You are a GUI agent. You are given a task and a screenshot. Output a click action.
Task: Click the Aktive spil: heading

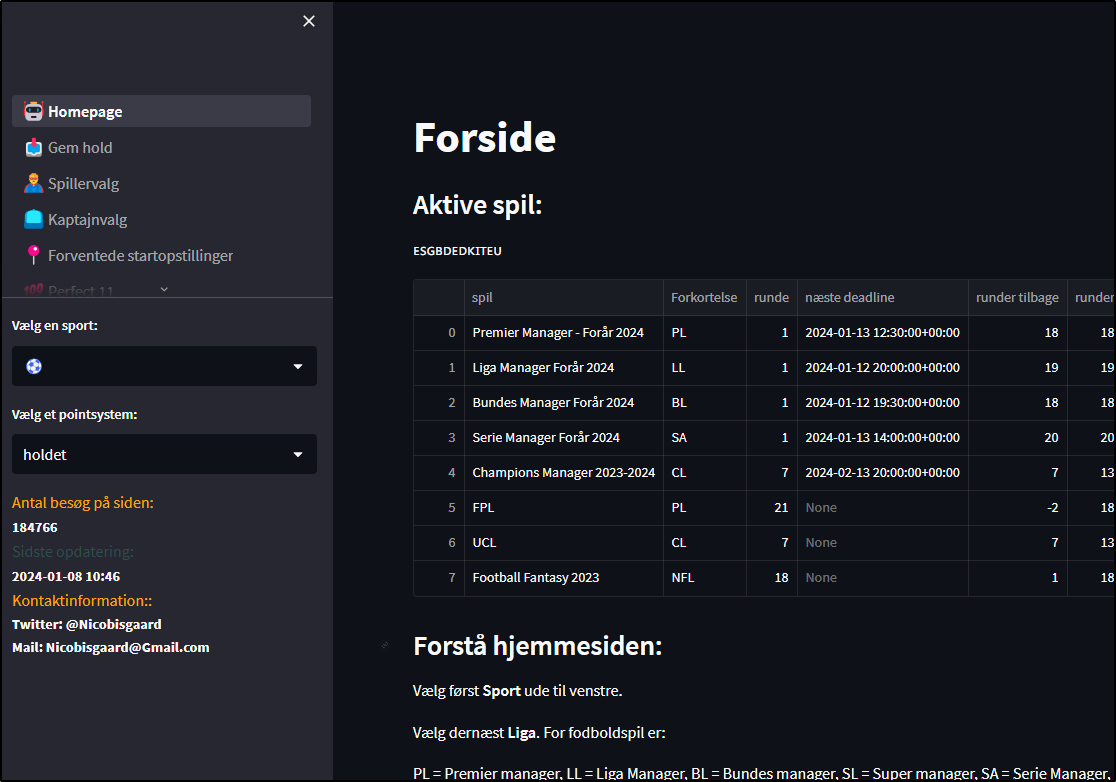[x=478, y=205]
